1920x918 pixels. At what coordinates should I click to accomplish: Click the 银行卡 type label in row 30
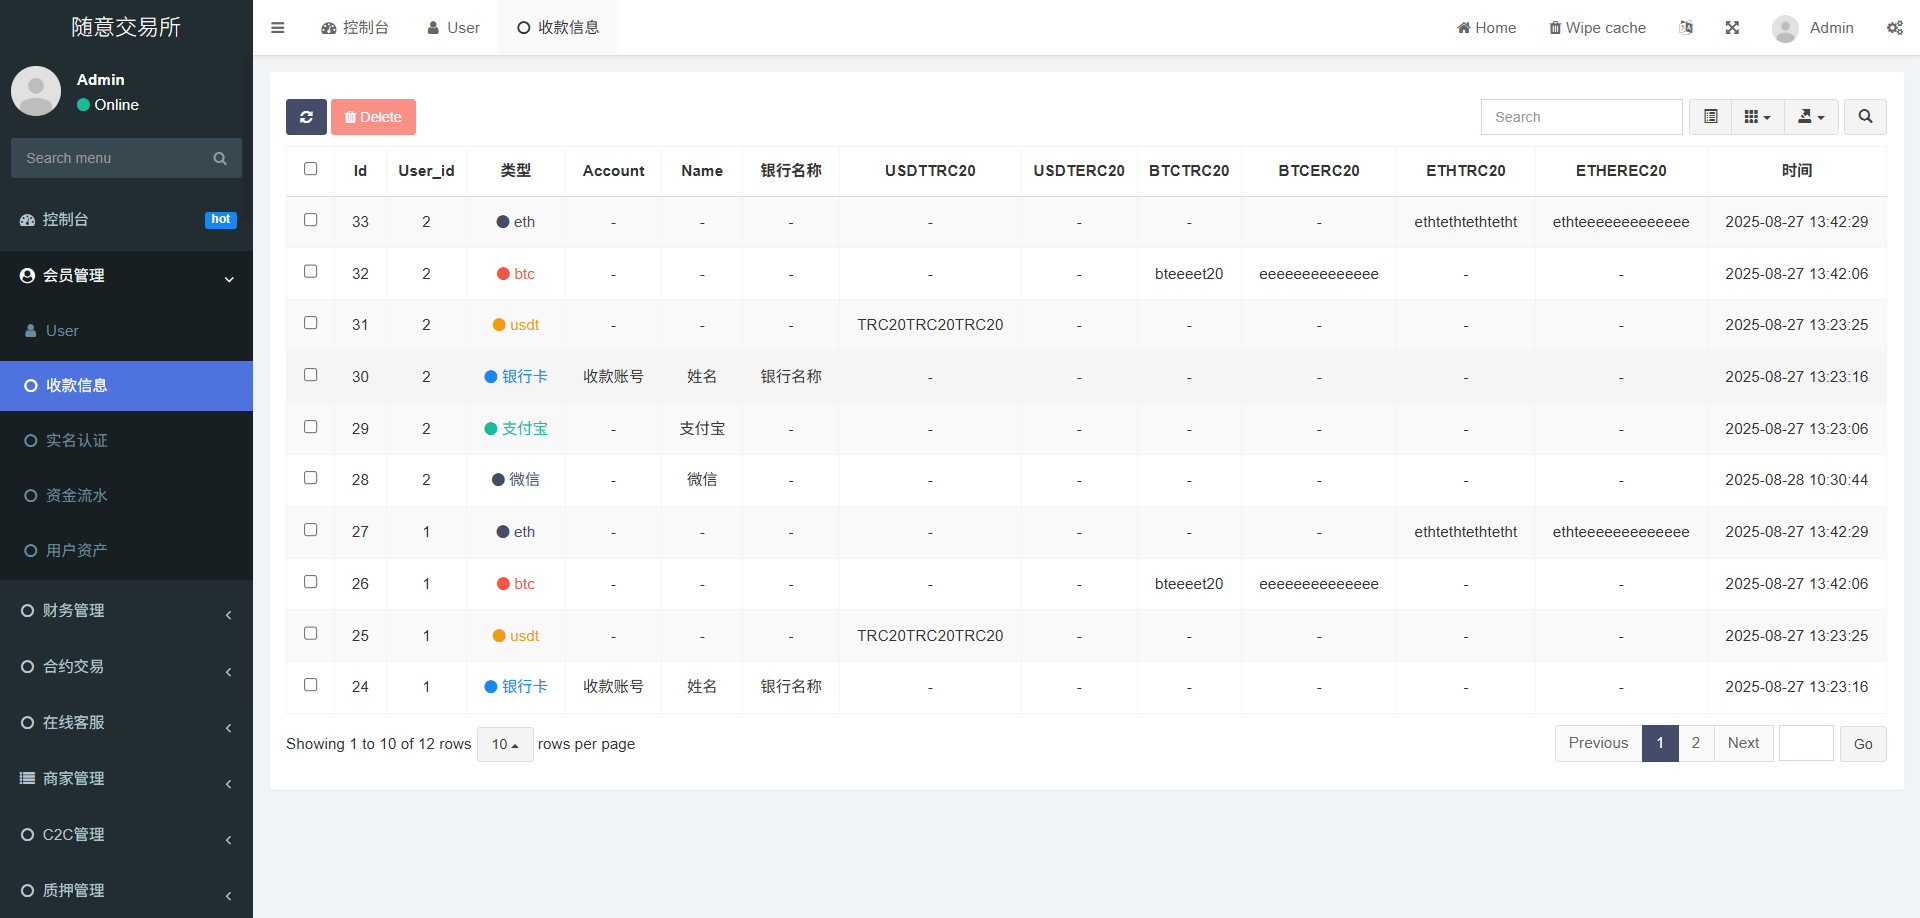524,377
